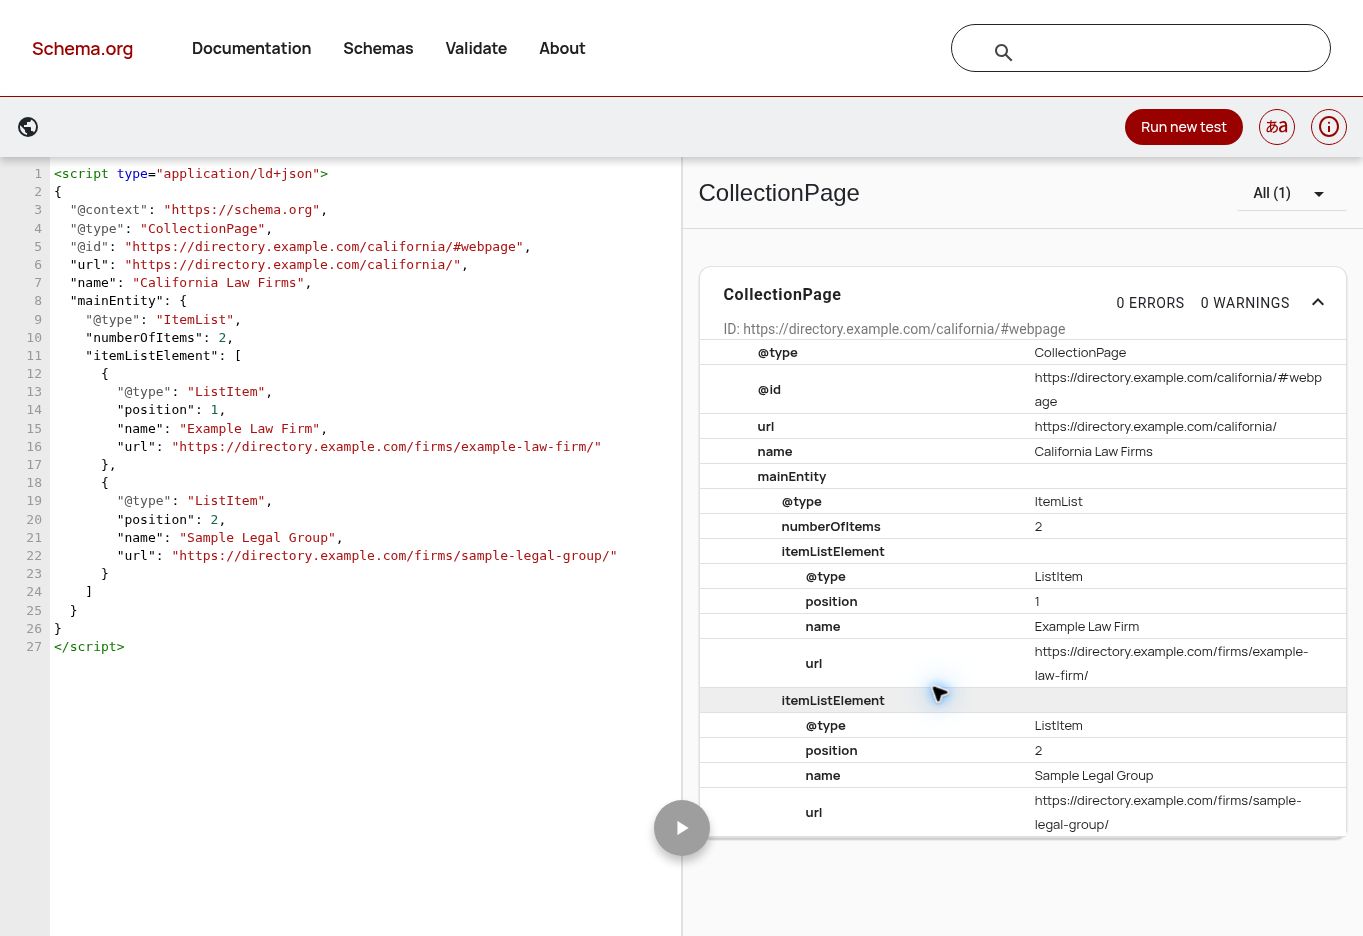Open the Schemas menu

(378, 48)
